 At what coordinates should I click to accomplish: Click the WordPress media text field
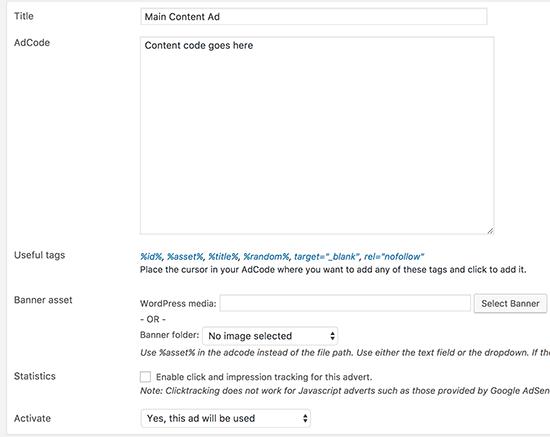click(x=345, y=303)
